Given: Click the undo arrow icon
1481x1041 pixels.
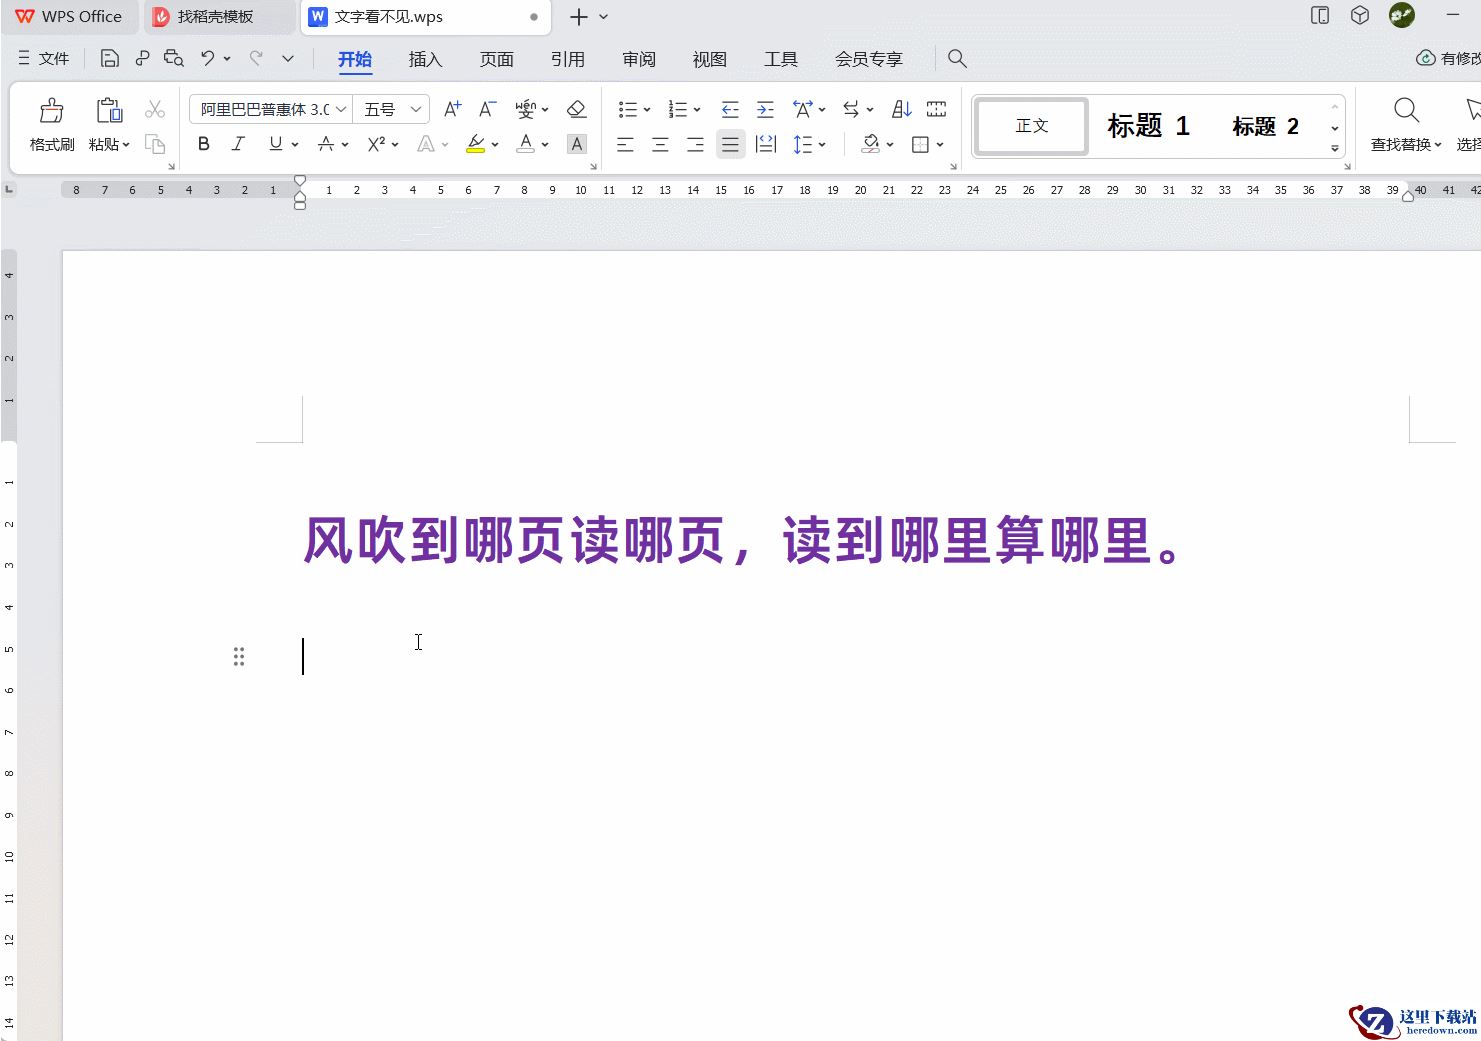Looking at the screenshot, I should (207, 59).
